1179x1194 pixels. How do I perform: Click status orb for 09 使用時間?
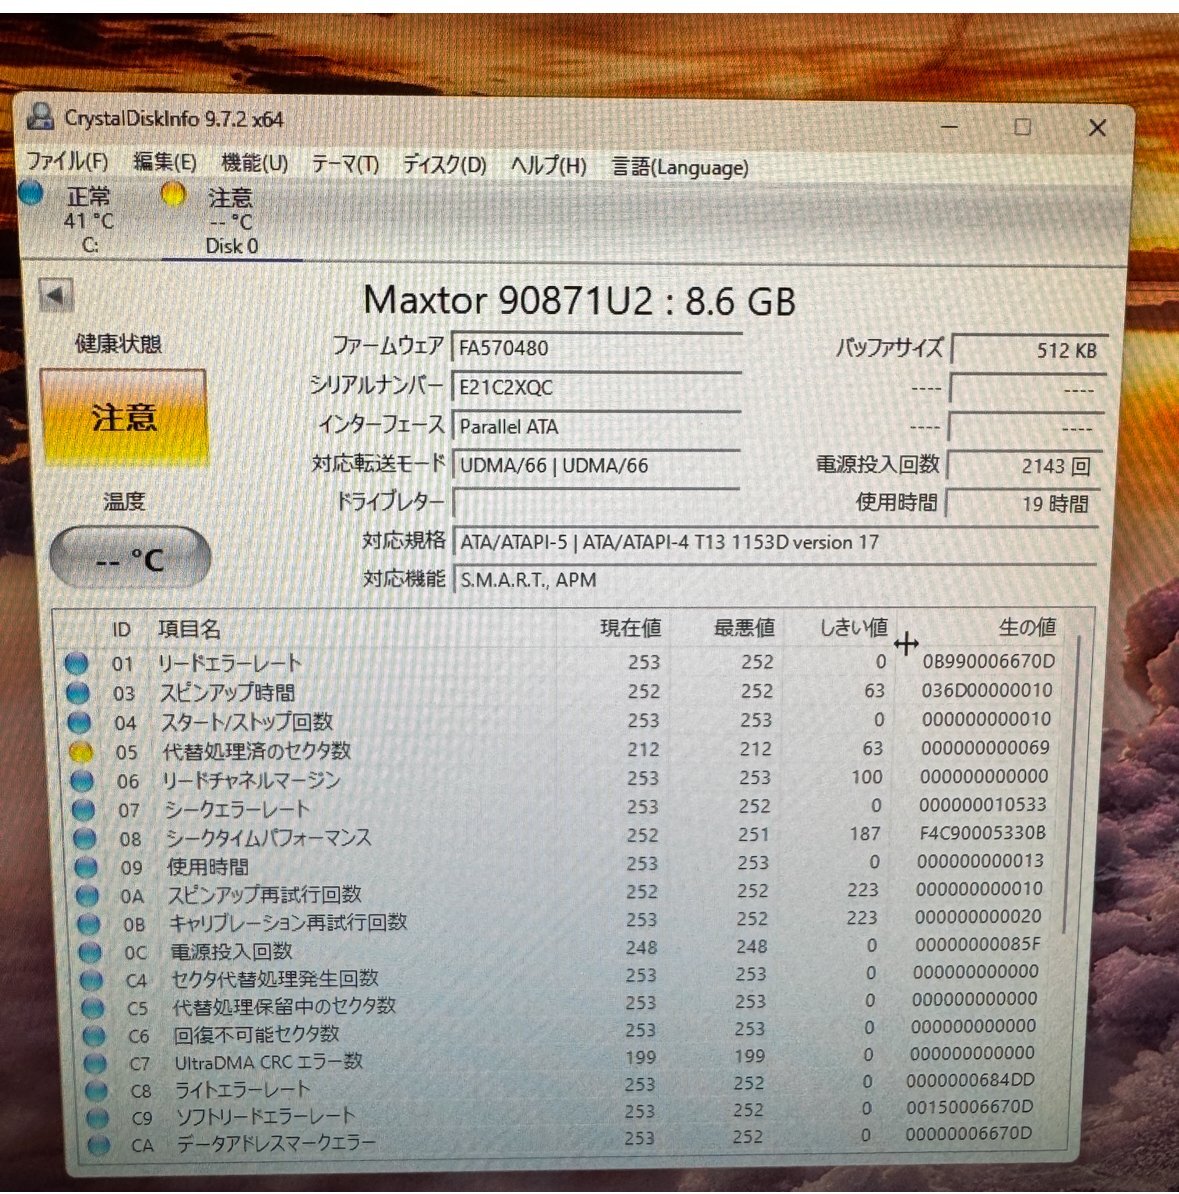(86, 867)
